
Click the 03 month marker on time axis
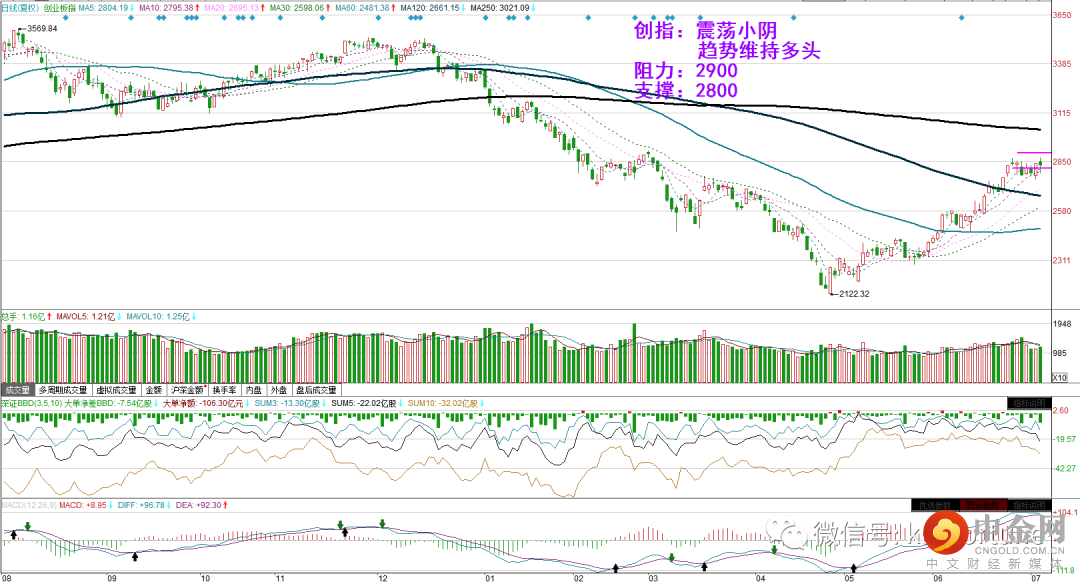click(x=653, y=578)
